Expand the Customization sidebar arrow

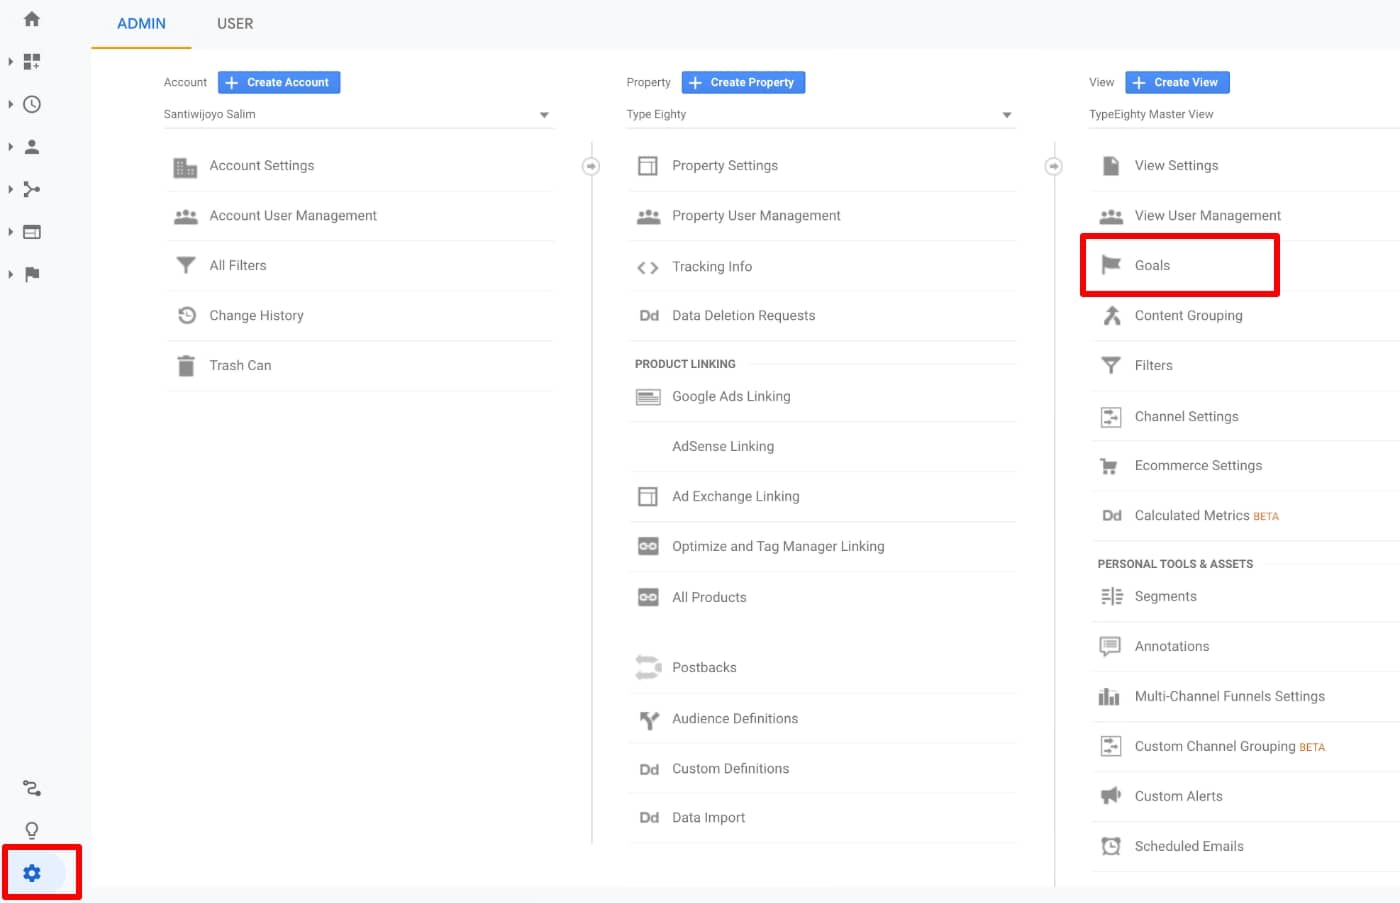[10, 62]
